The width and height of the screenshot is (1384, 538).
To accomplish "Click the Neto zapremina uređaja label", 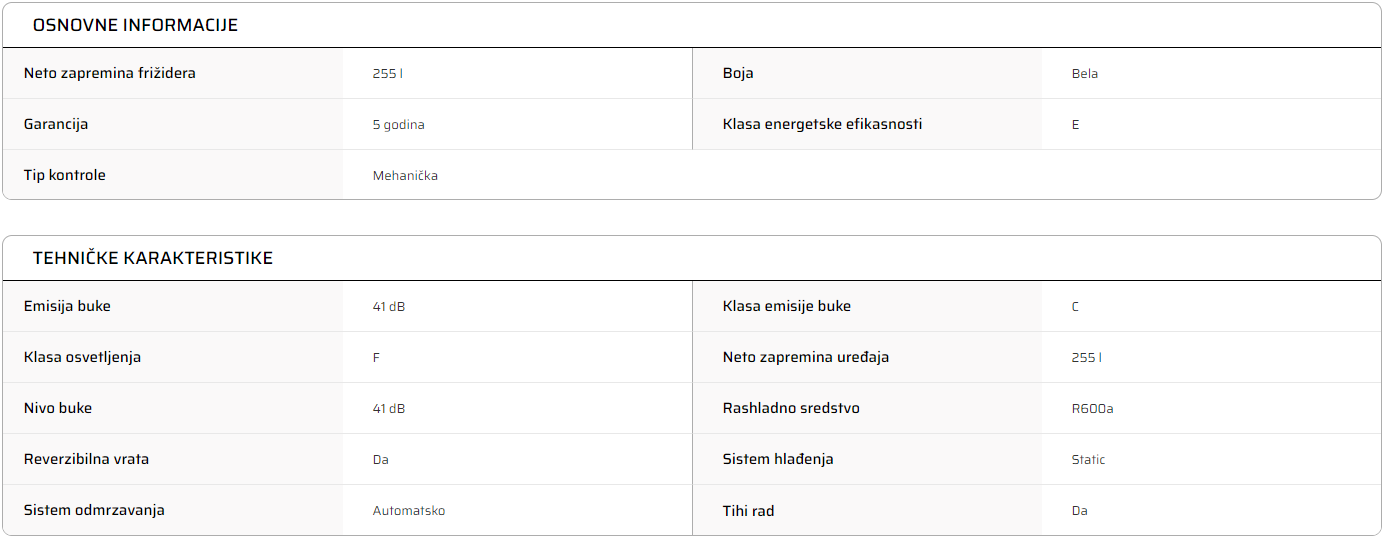I will pos(806,357).
